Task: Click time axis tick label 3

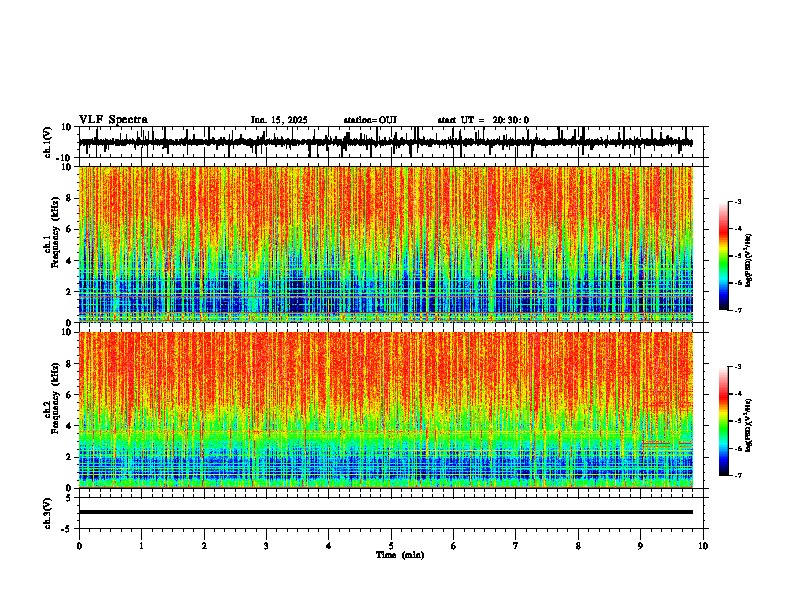Action: click(266, 546)
